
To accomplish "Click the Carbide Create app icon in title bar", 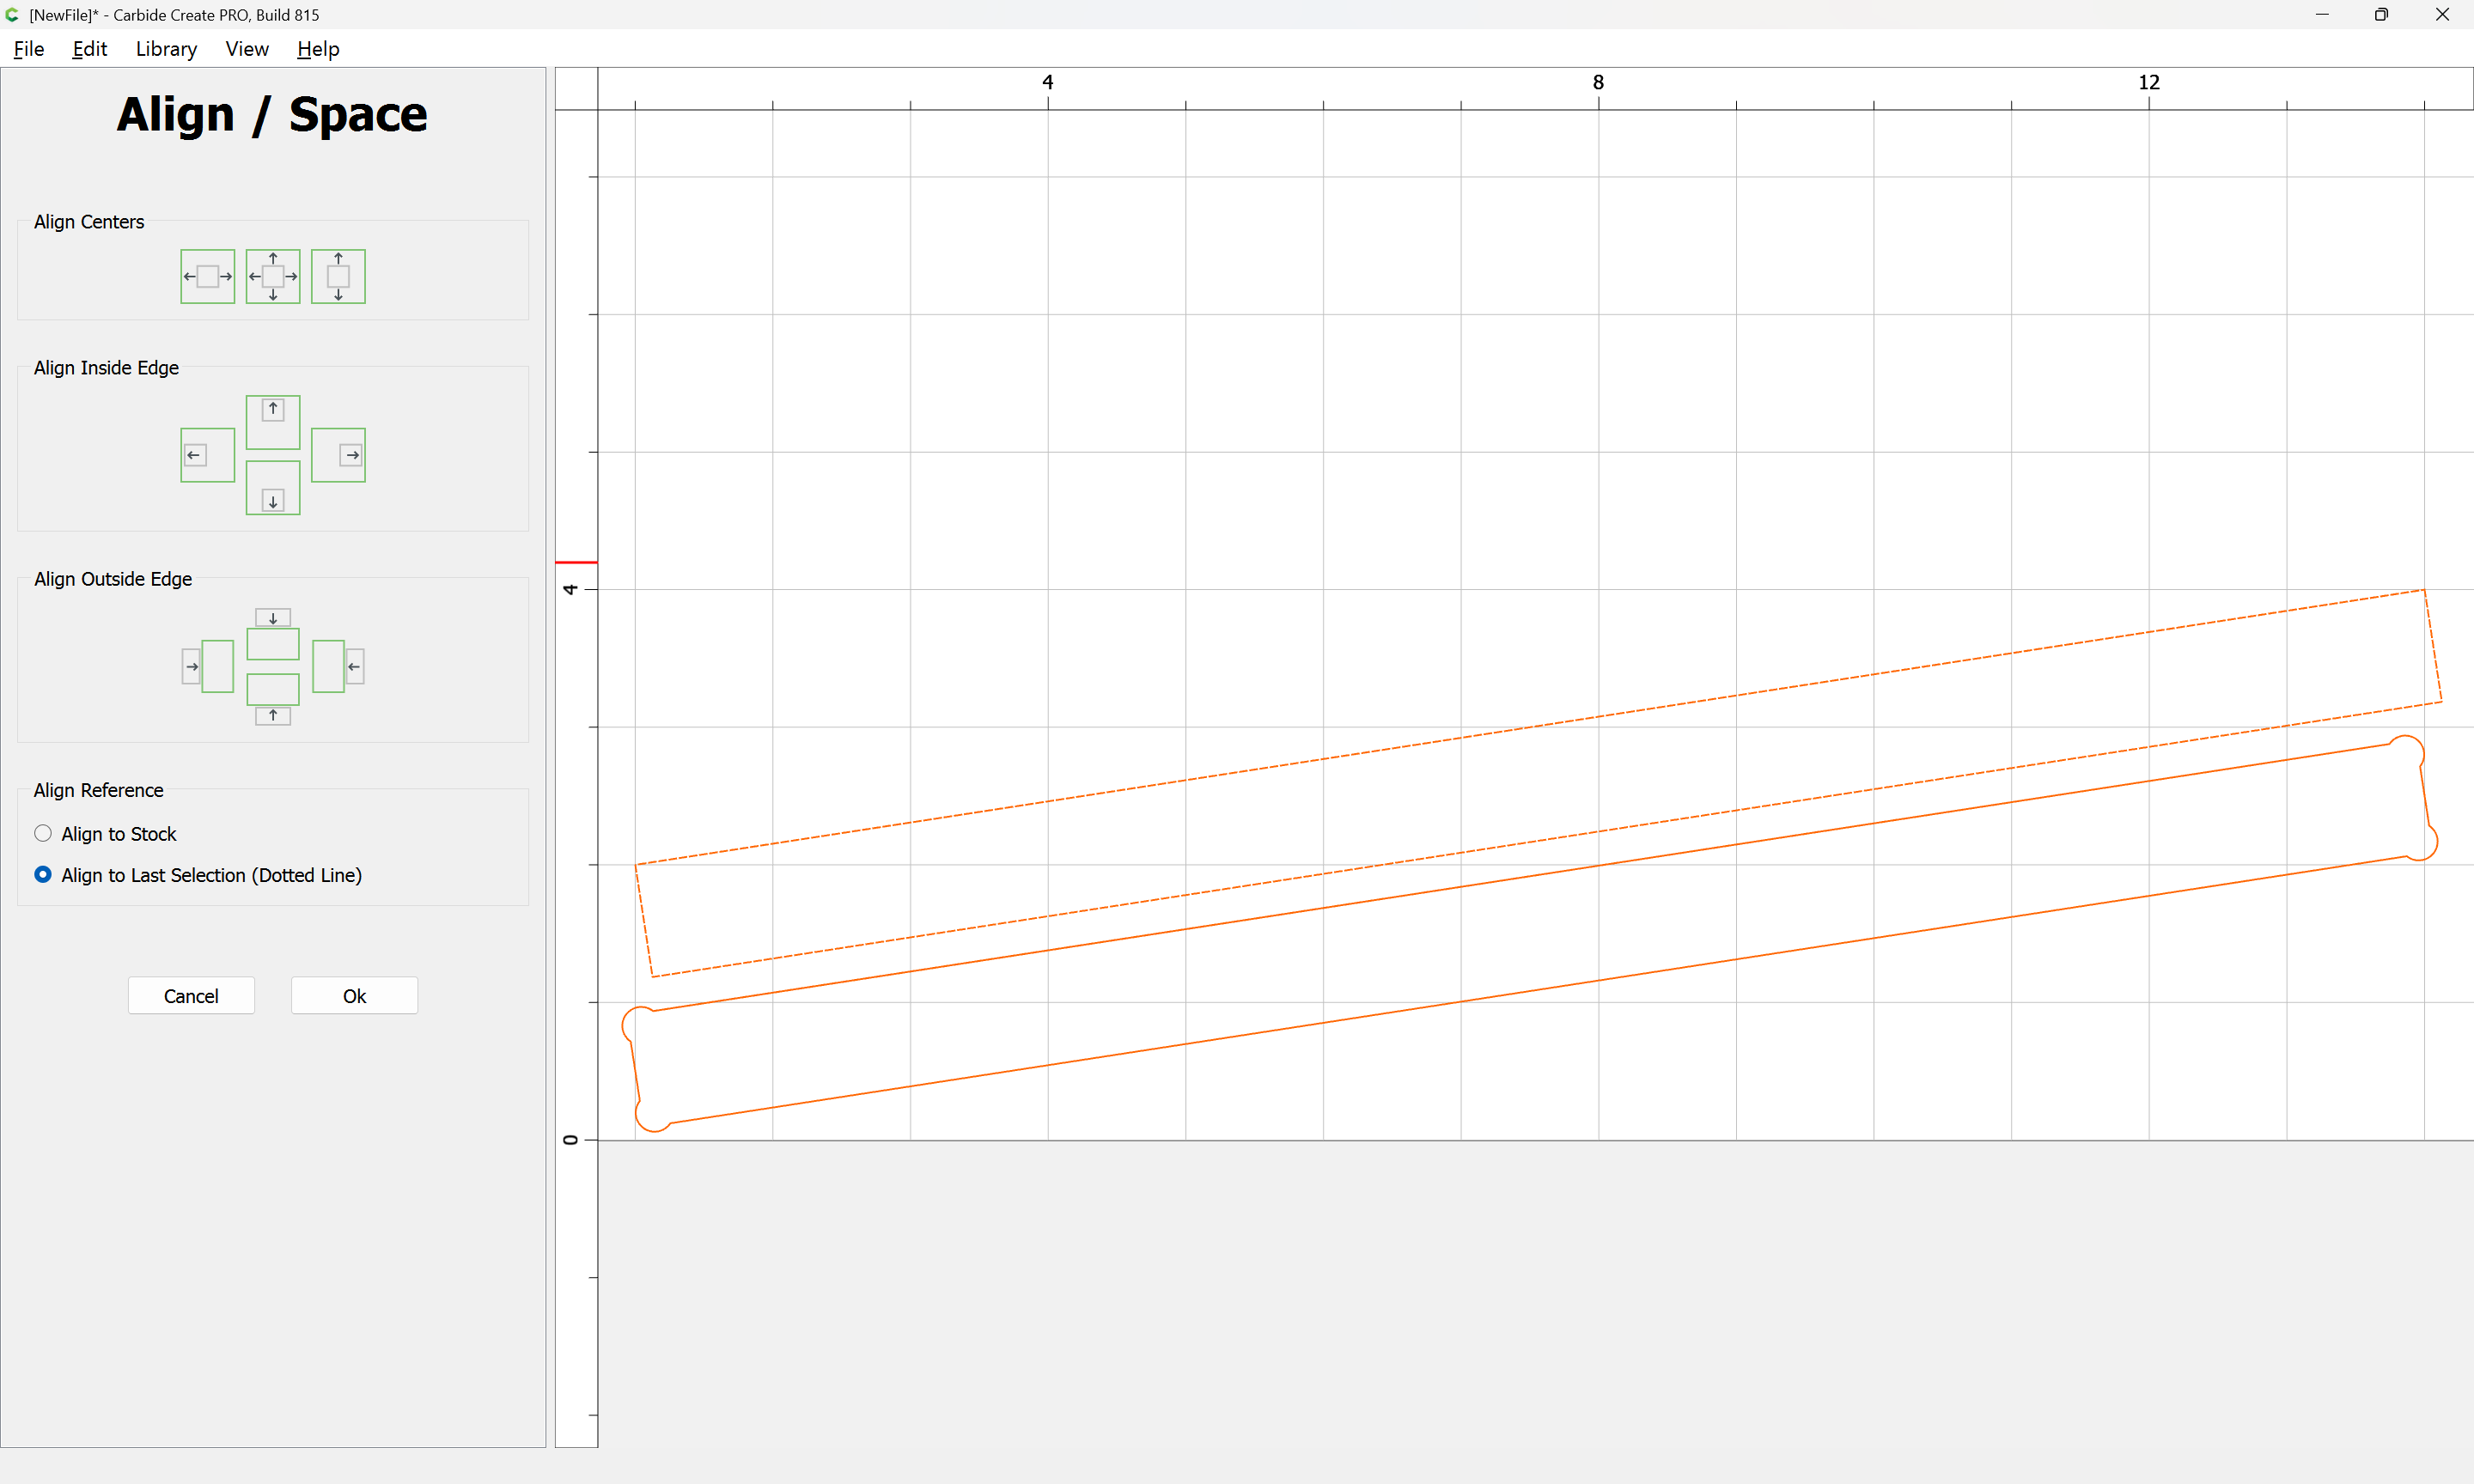I will point(12,15).
